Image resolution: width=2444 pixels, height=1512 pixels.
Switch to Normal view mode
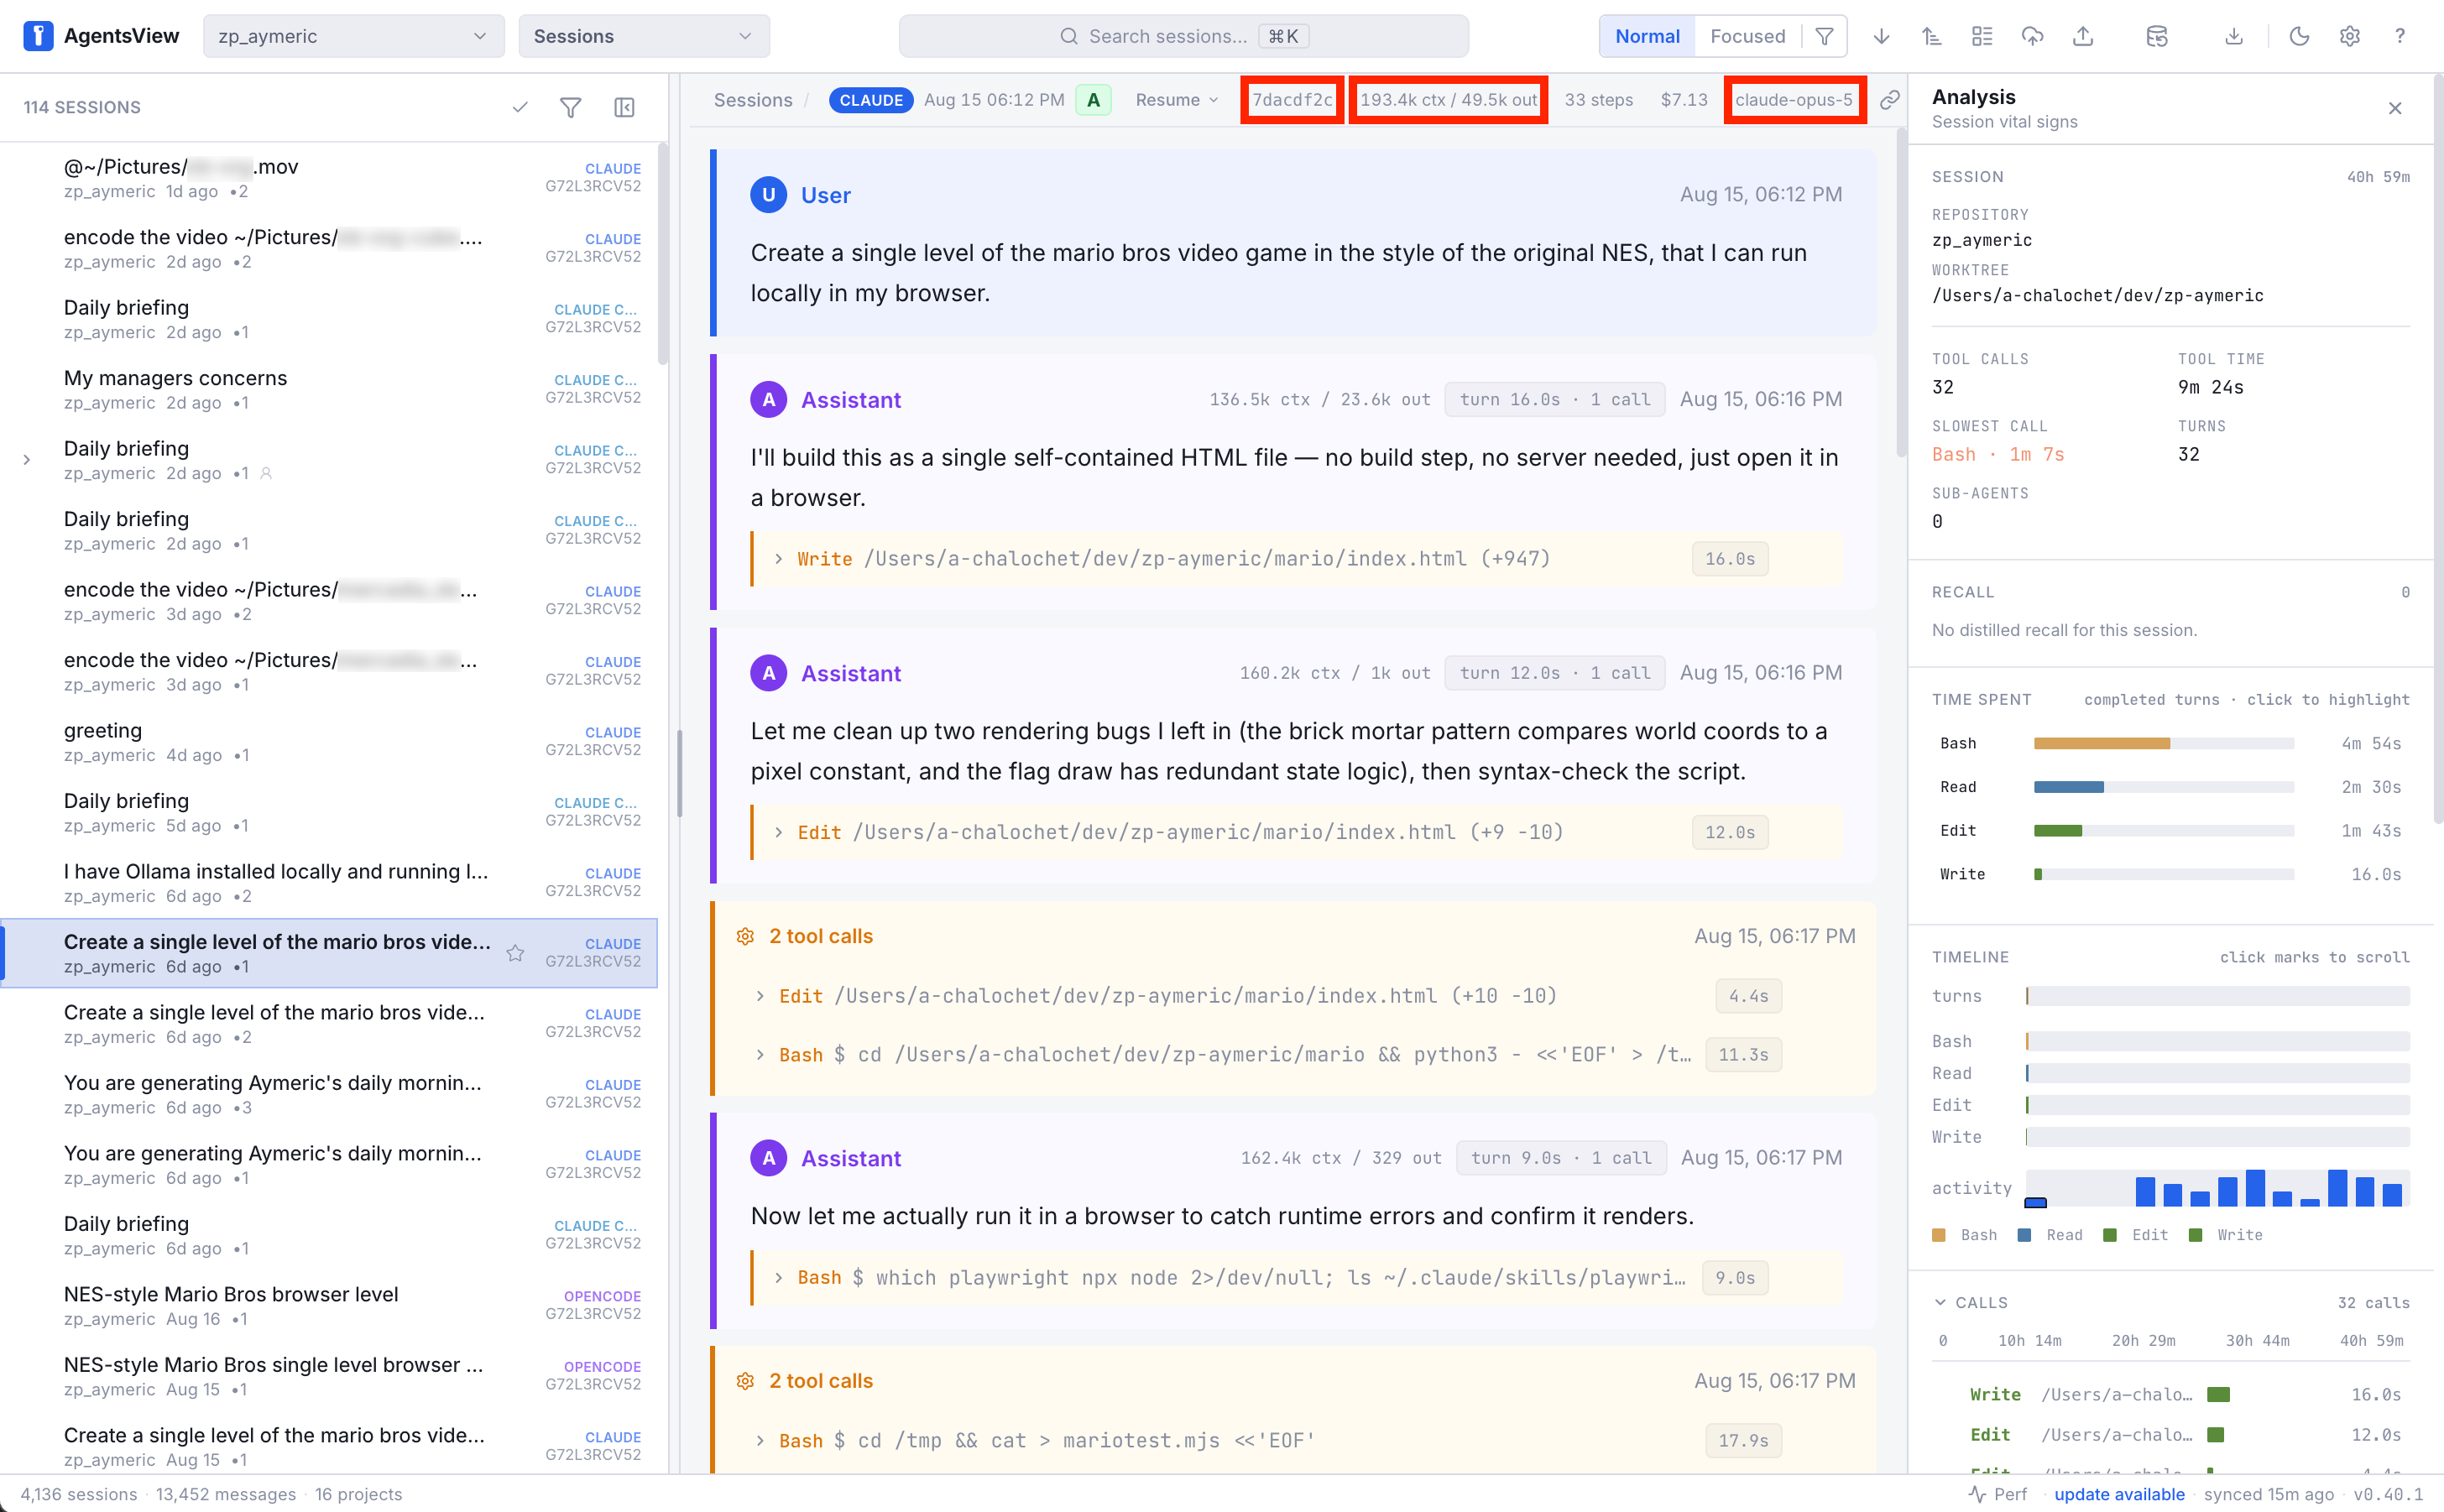point(1647,36)
